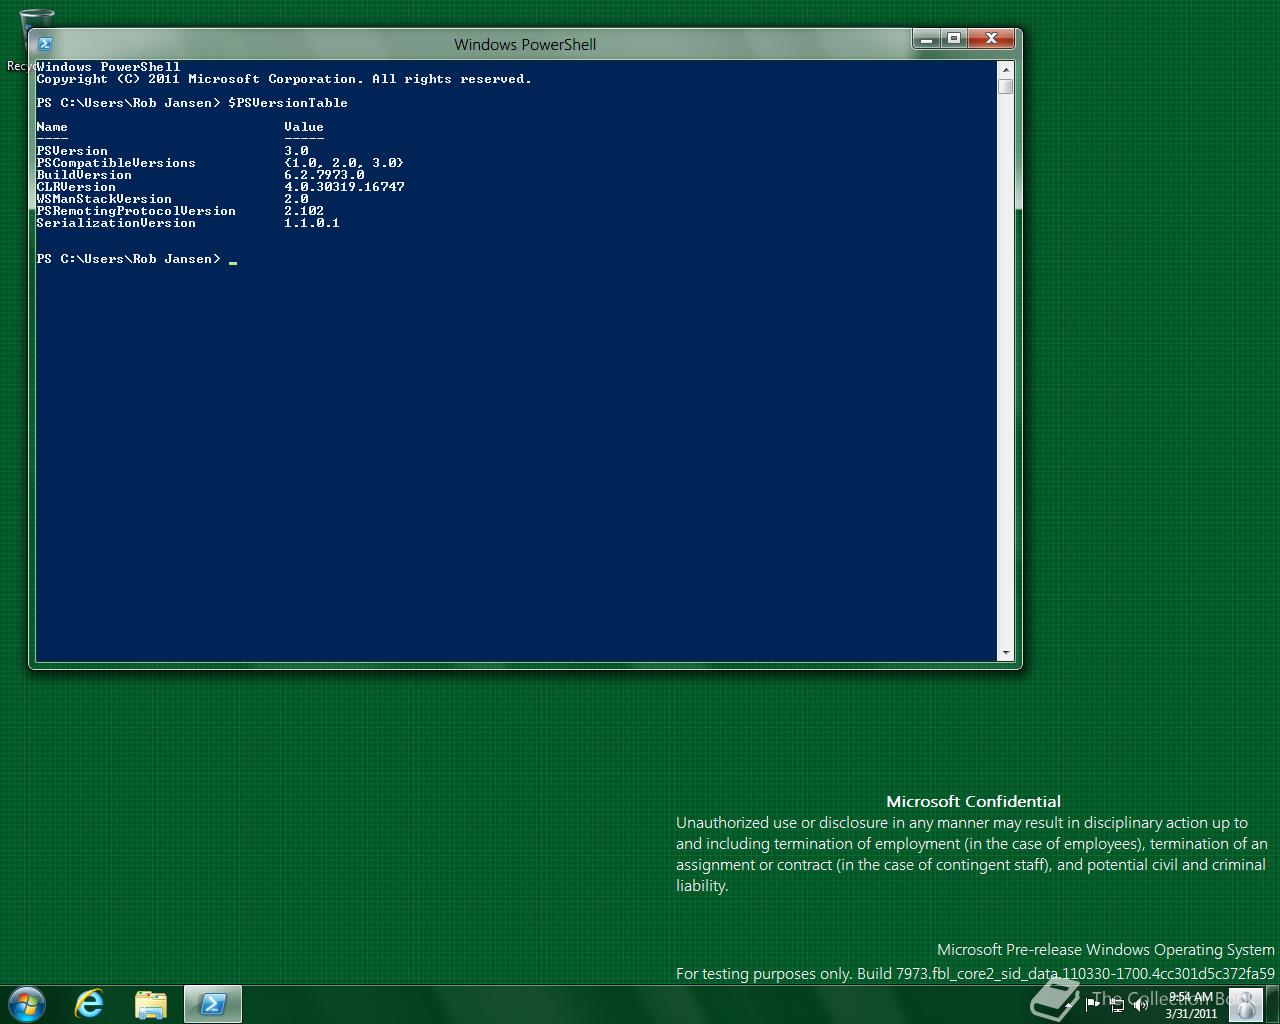
Task: Open the network status tray icon
Action: point(1116,1004)
